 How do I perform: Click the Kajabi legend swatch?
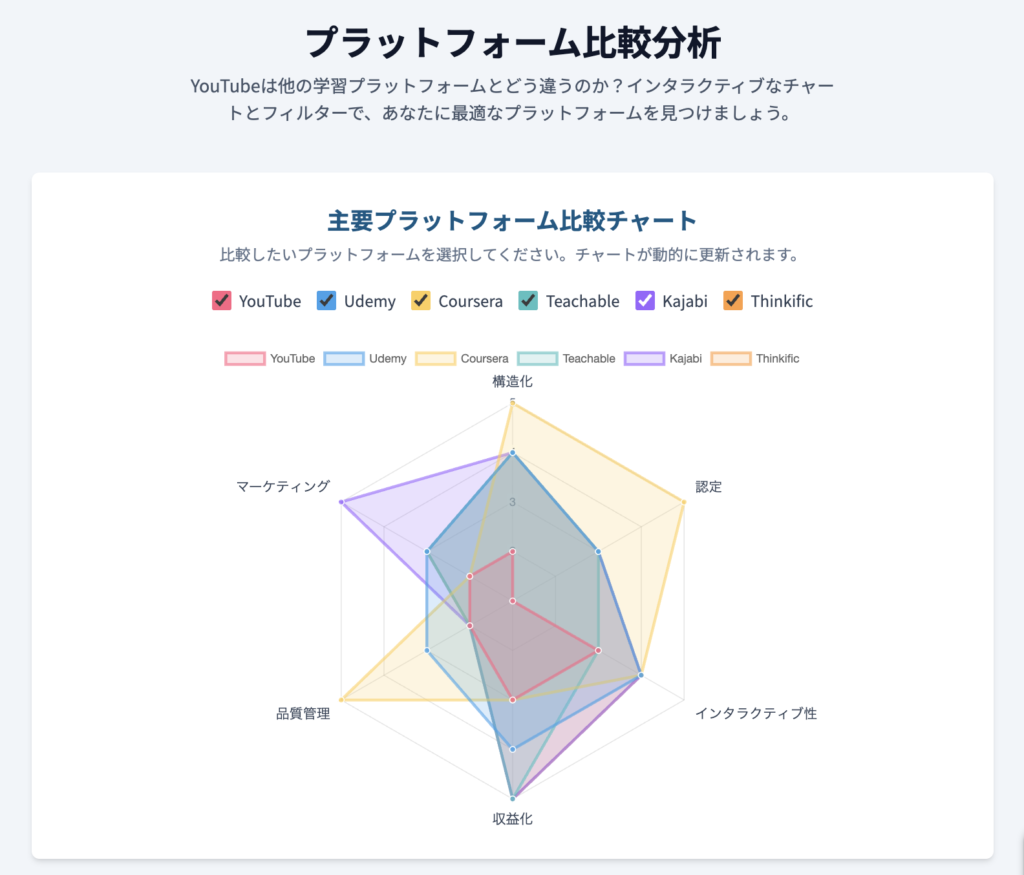(645, 358)
